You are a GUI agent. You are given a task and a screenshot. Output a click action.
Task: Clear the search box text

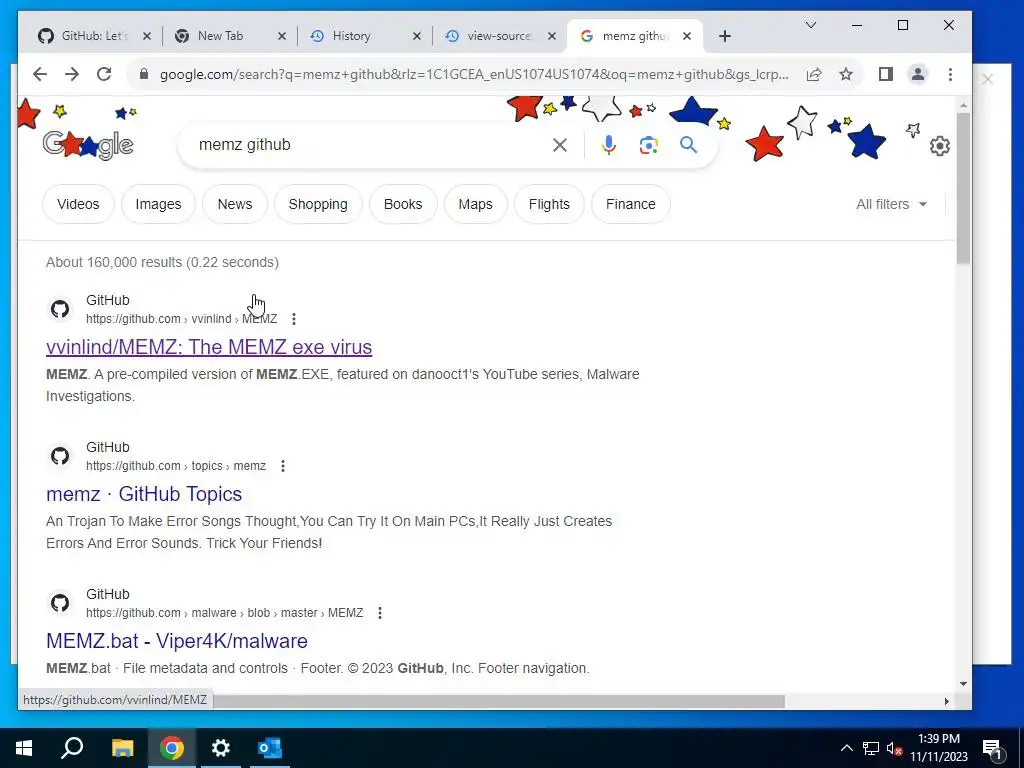pyautogui.click(x=560, y=145)
